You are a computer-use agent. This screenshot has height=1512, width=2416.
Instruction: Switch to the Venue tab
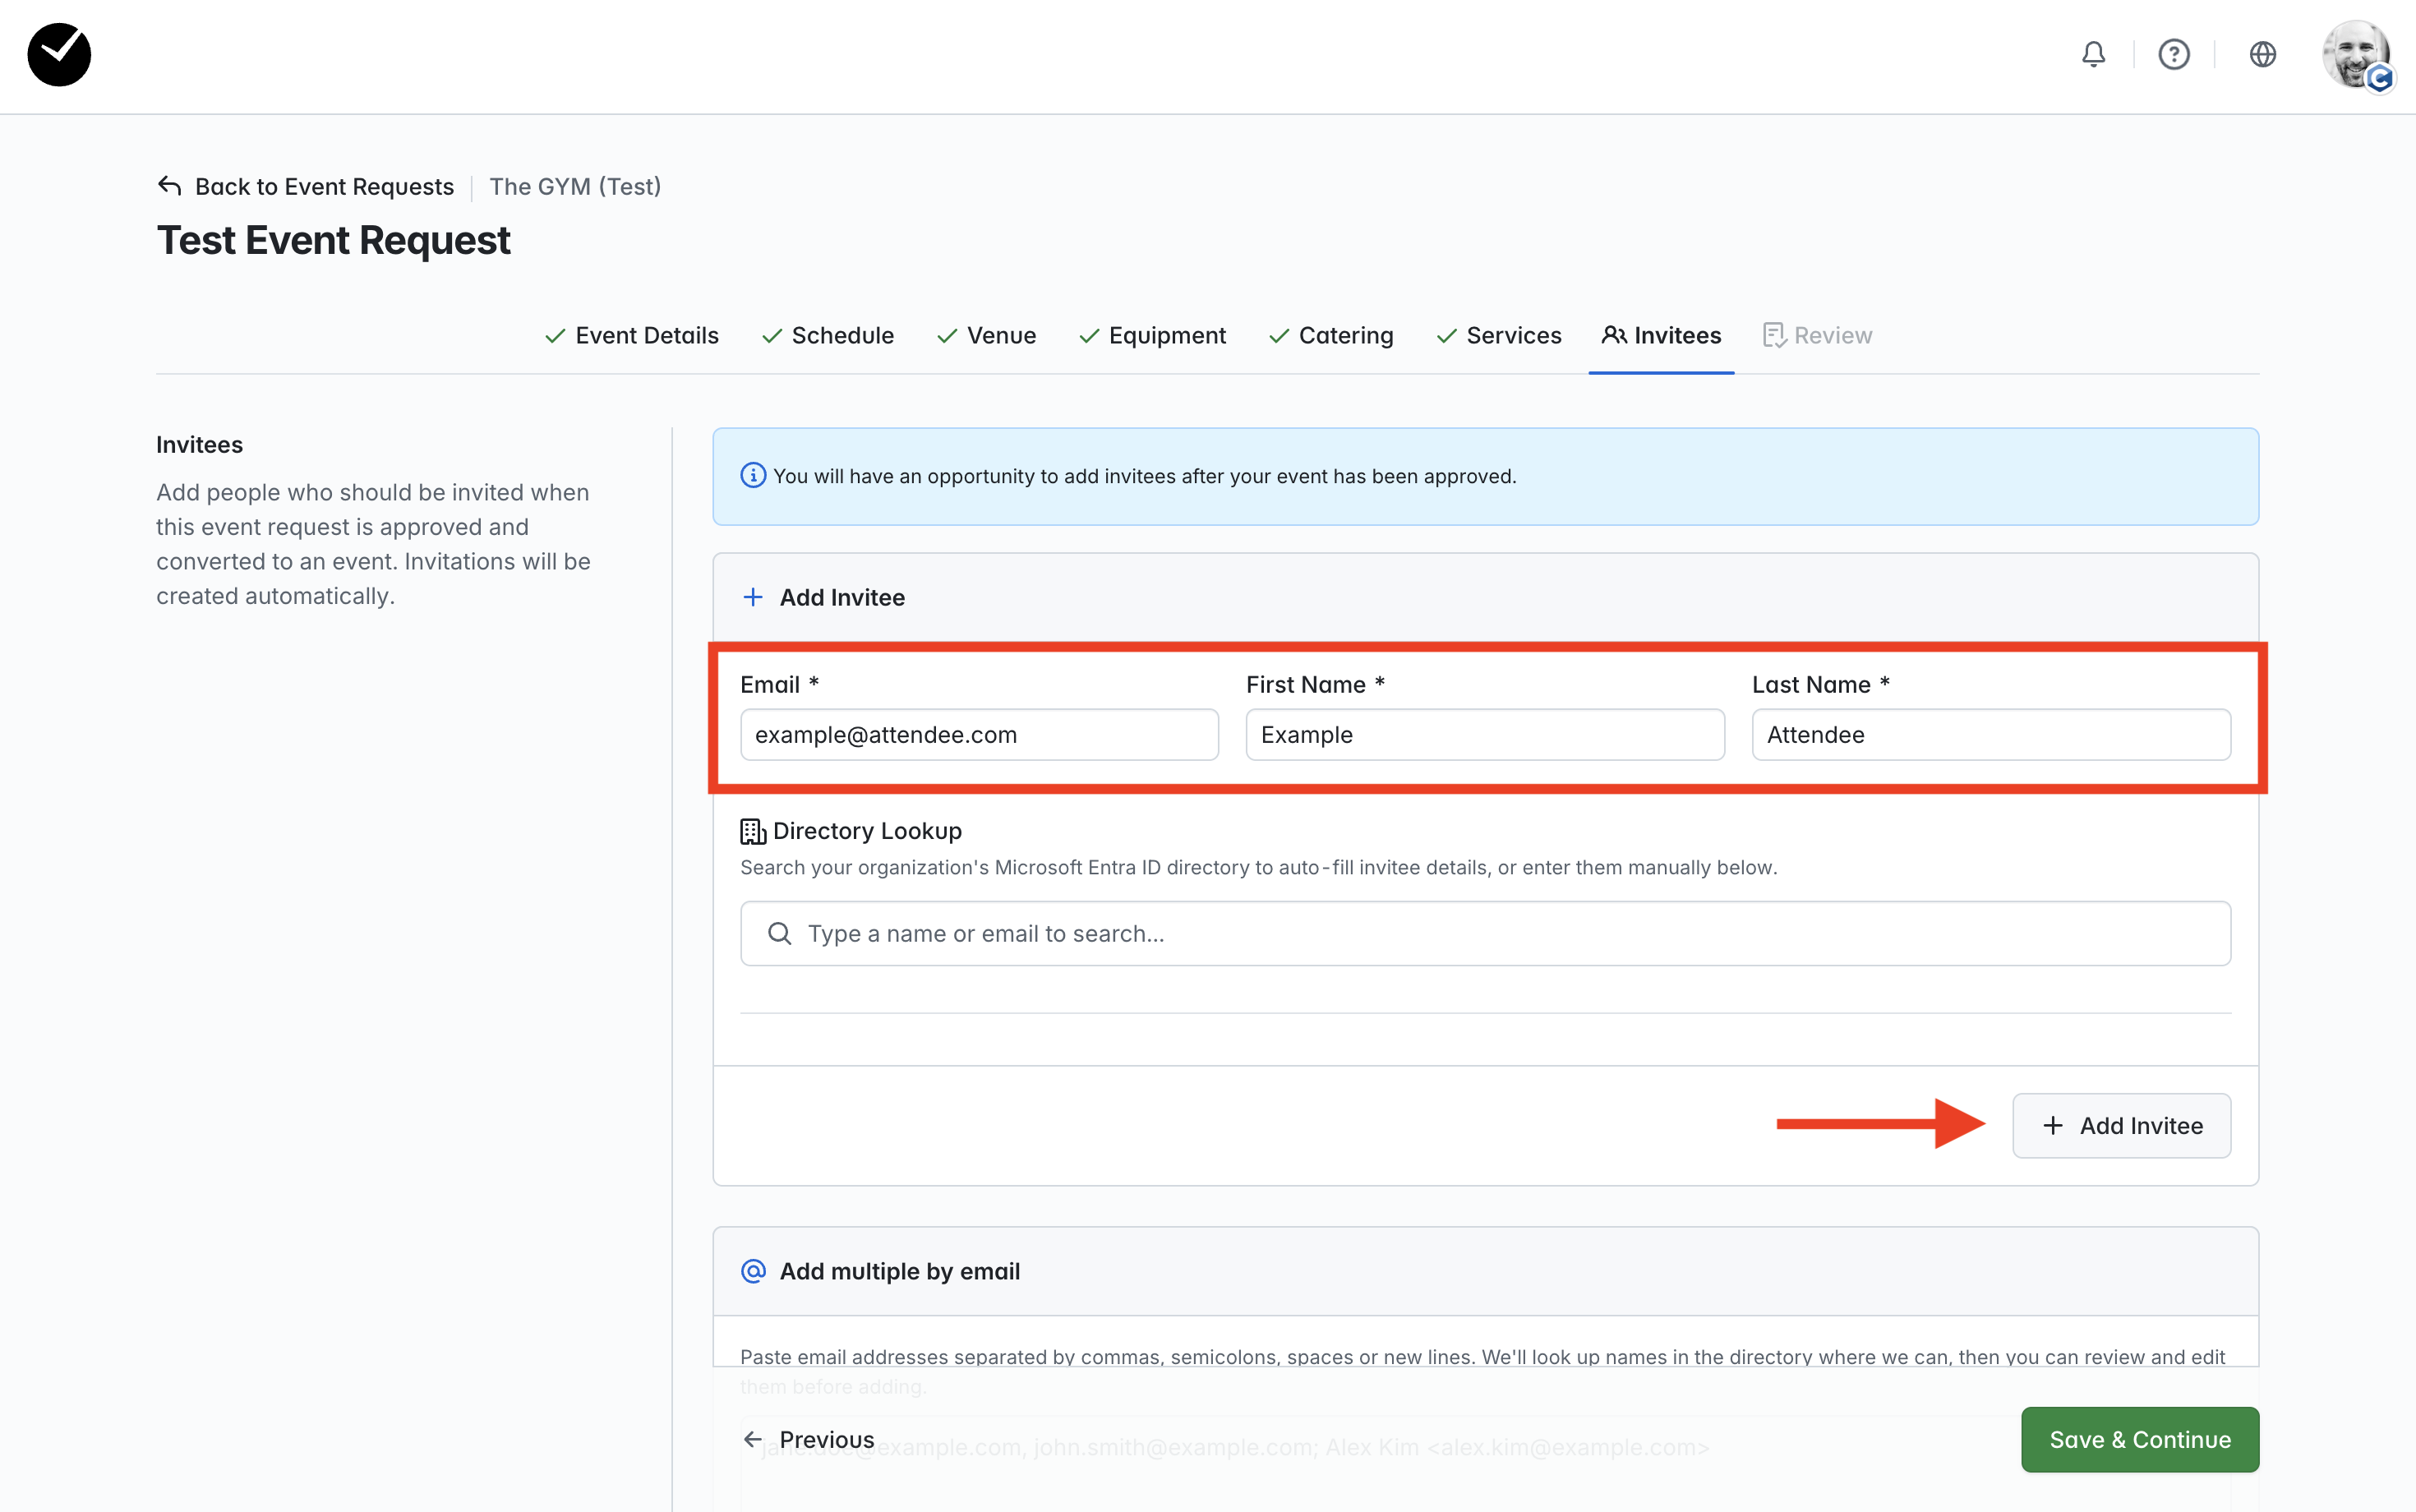pyautogui.click(x=987, y=336)
